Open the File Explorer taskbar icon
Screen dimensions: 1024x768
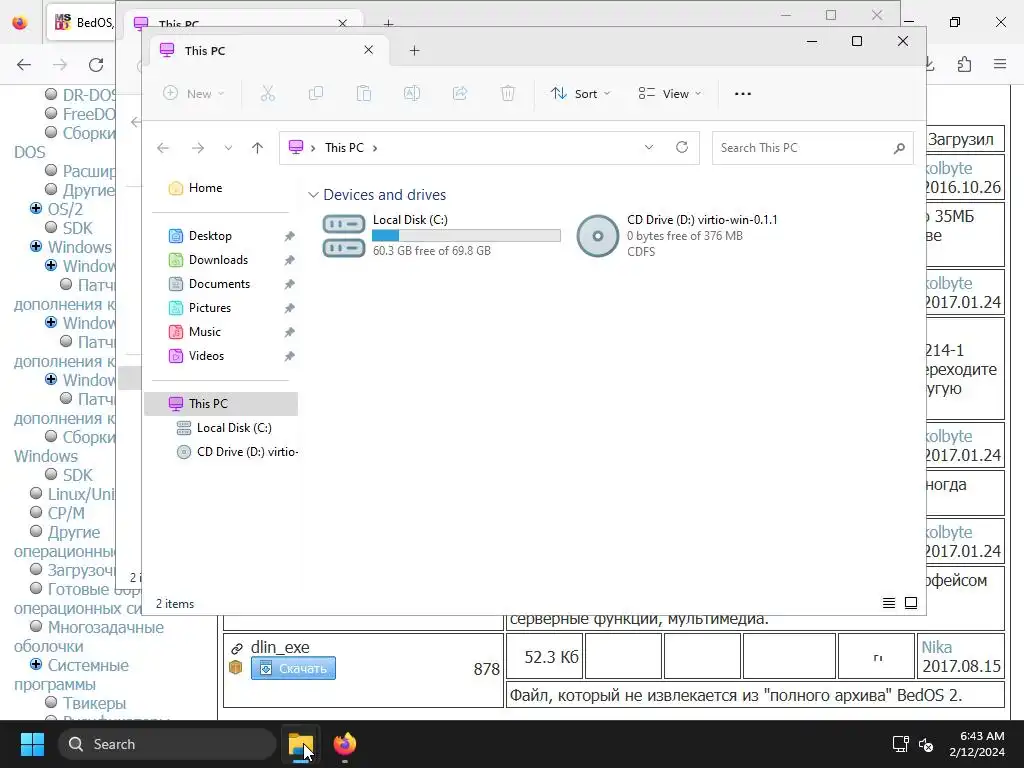click(x=301, y=744)
